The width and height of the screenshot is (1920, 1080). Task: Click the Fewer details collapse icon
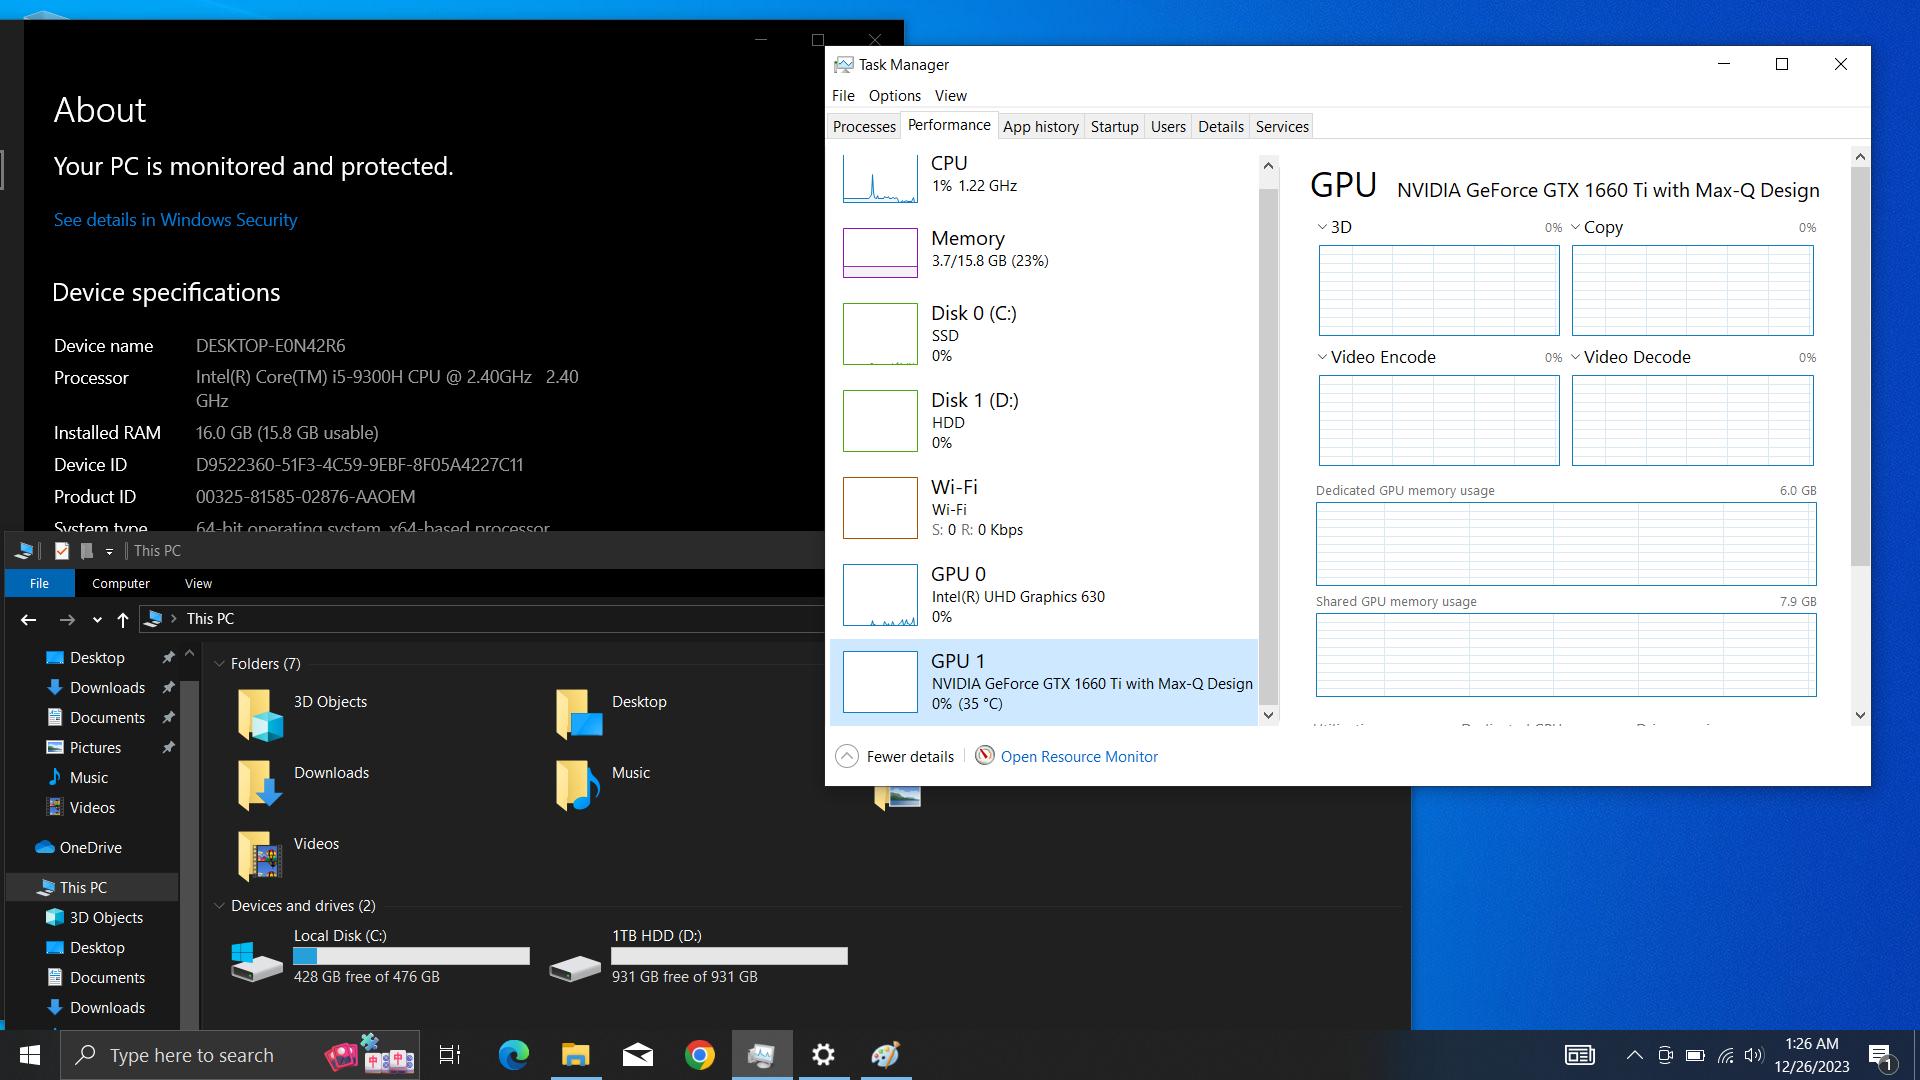tap(846, 756)
